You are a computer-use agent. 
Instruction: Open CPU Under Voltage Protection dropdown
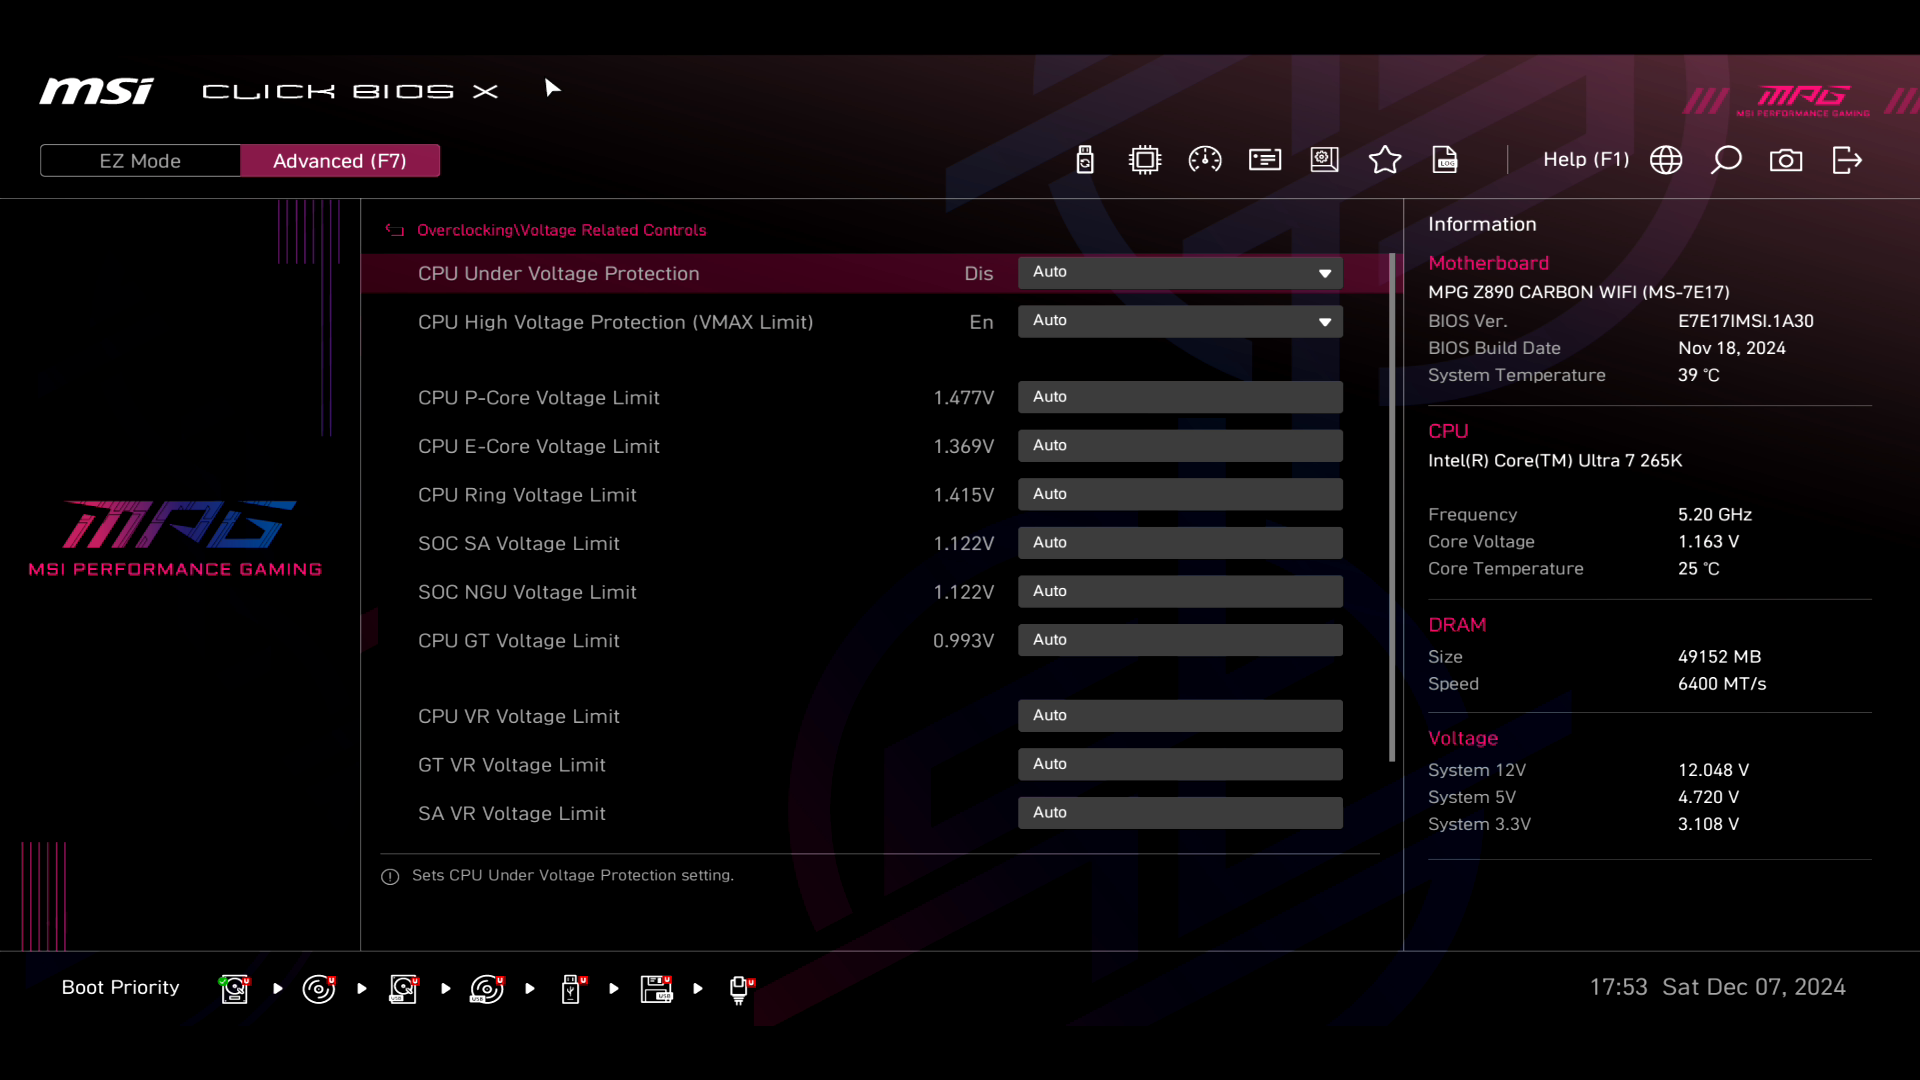click(1180, 273)
